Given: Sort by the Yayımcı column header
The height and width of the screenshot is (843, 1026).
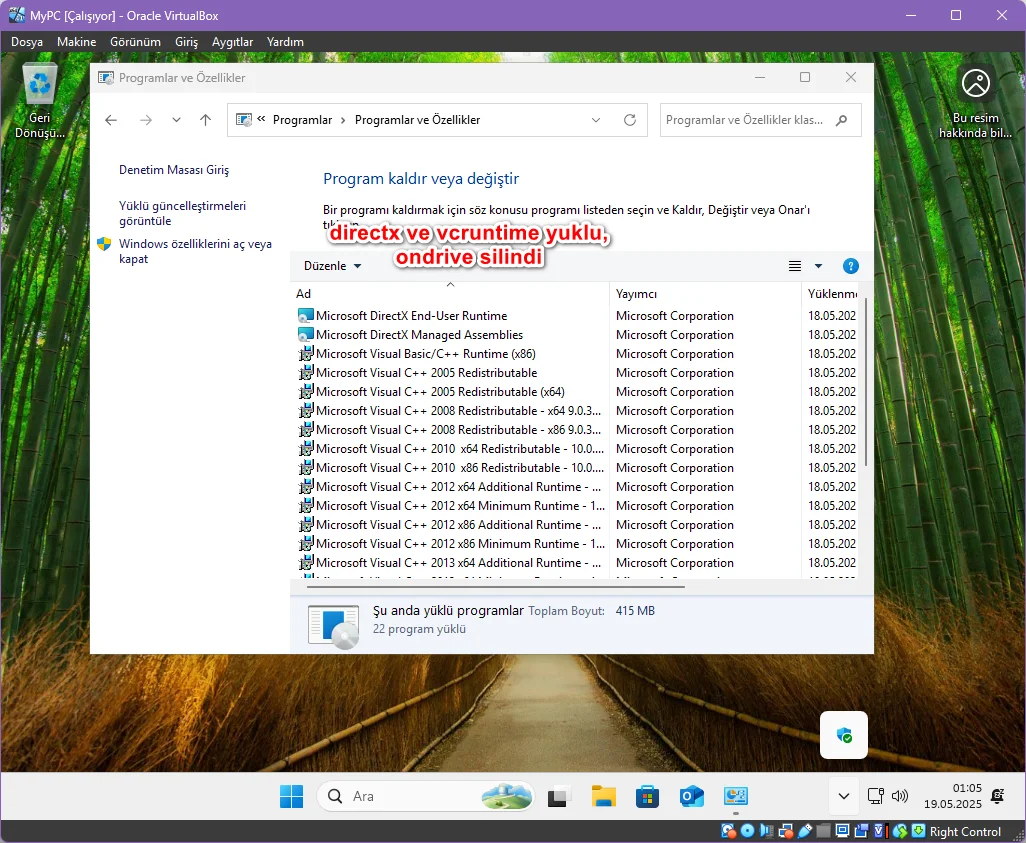Looking at the screenshot, I should [x=705, y=294].
